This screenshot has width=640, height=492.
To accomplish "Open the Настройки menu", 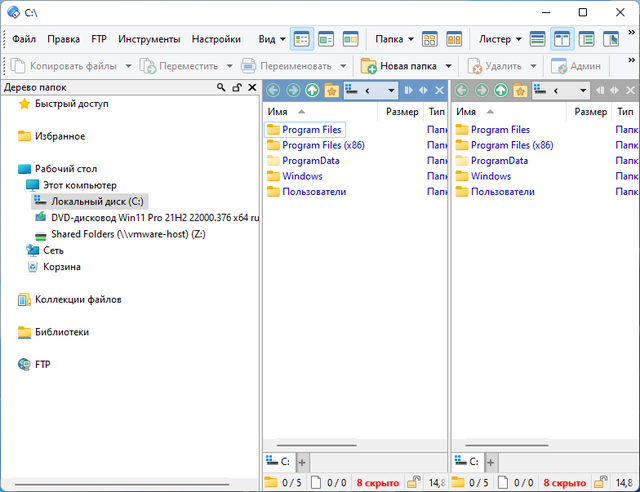I will point(216,39).
